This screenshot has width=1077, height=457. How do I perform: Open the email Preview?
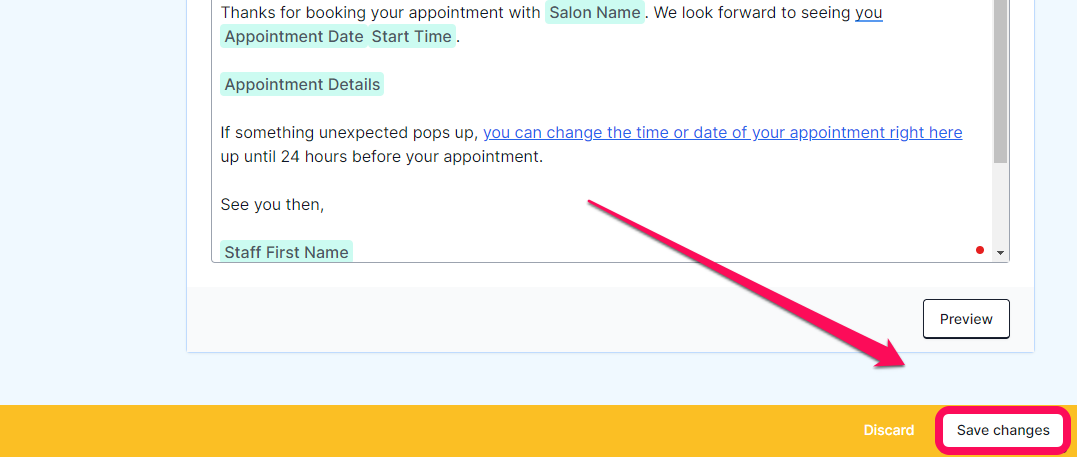point(966,319)
